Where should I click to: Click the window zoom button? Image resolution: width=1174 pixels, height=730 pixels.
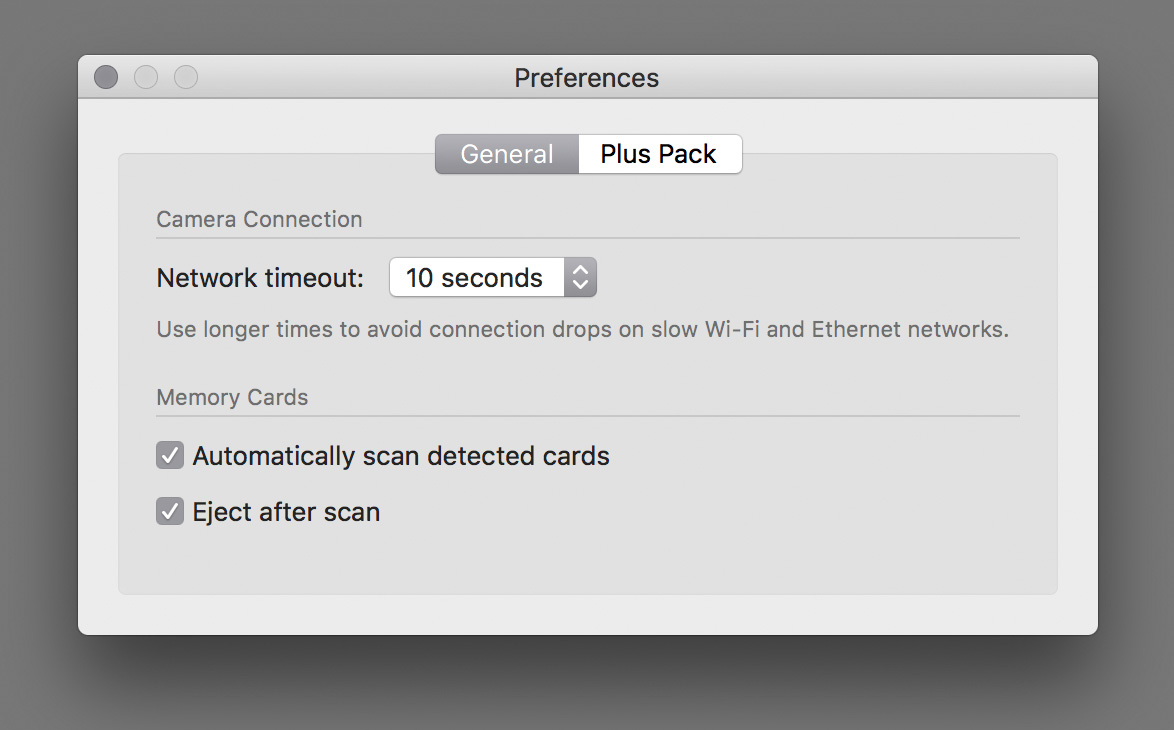pyautogui.click(x=186, y=77)
